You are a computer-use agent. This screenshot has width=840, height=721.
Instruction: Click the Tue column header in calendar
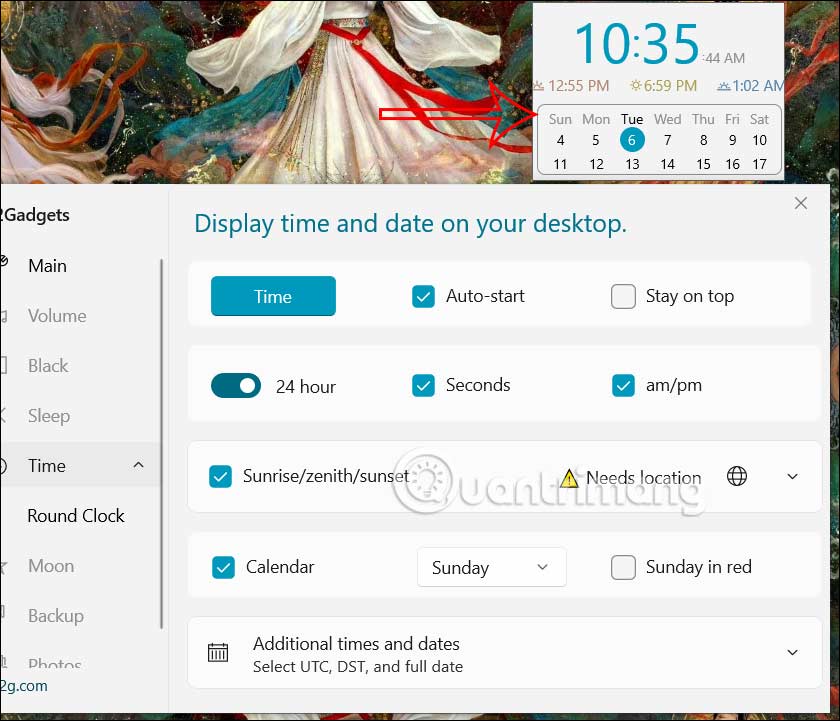tap(632, 119)
